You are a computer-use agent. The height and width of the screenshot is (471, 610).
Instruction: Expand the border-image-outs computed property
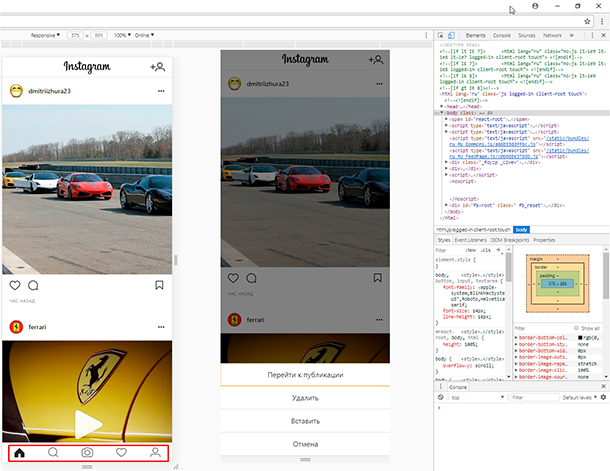pyautogui.click(x=516, y=357)
